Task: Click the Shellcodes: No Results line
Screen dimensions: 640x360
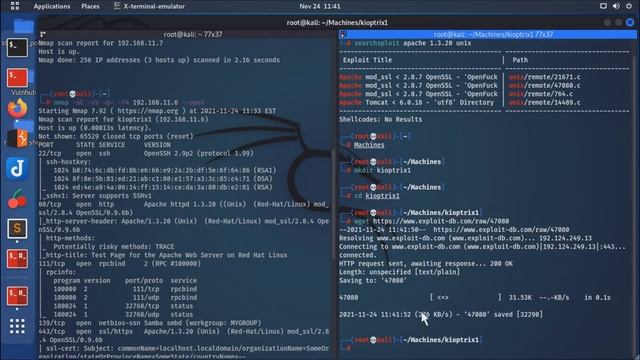Action: (380, 119)
